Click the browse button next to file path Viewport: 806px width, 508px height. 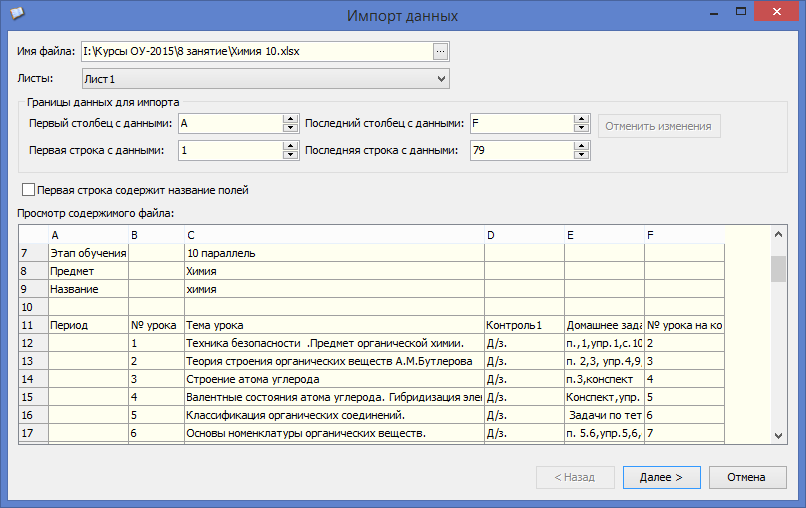click(441, 51)
